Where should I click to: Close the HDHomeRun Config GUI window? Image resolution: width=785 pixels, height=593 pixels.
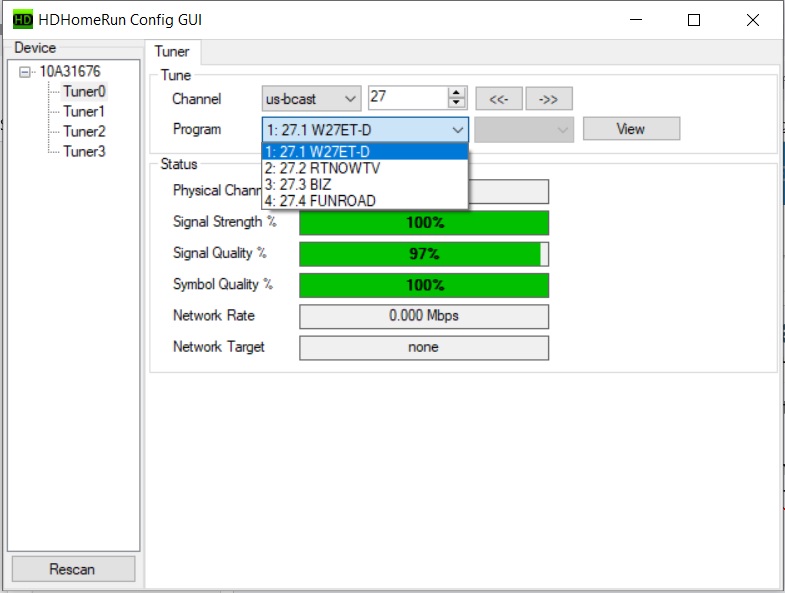tap(752, 20)
